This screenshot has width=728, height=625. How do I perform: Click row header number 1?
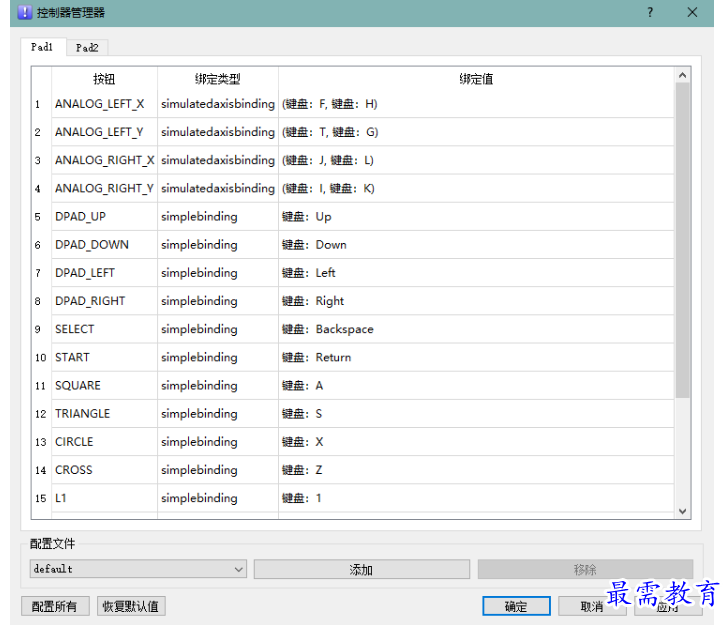tap(41, 104)
